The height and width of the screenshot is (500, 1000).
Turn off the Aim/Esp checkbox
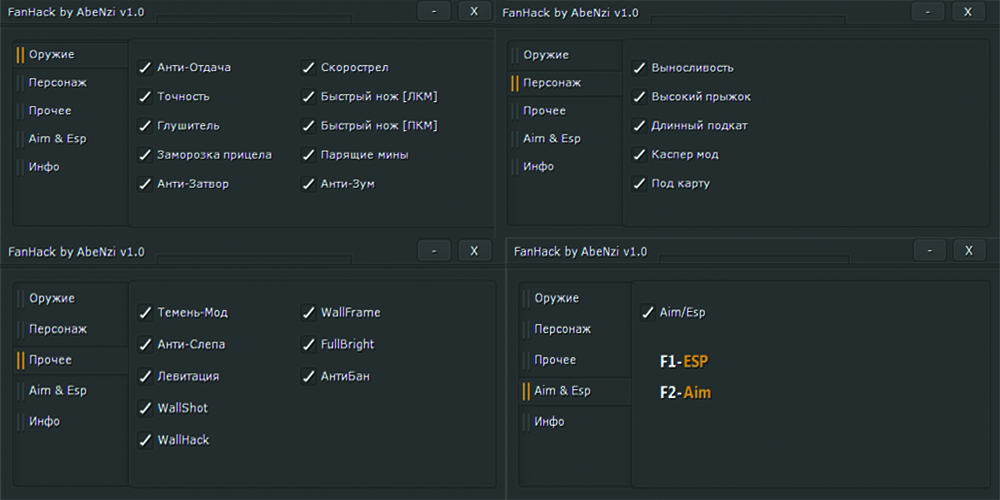(x=648, y=312)
